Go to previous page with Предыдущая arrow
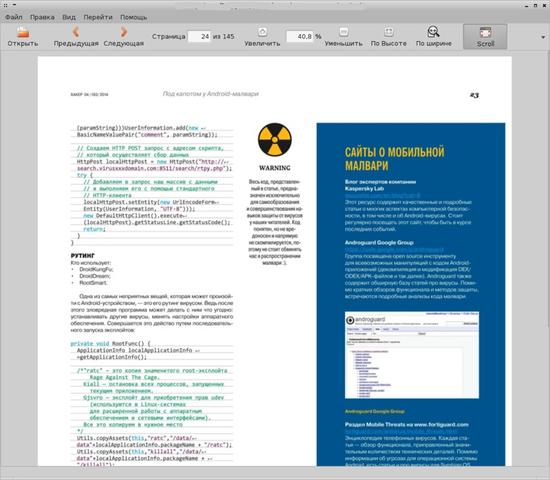The image size is (550, 480). pyautogui.click(x=76, y=32)
